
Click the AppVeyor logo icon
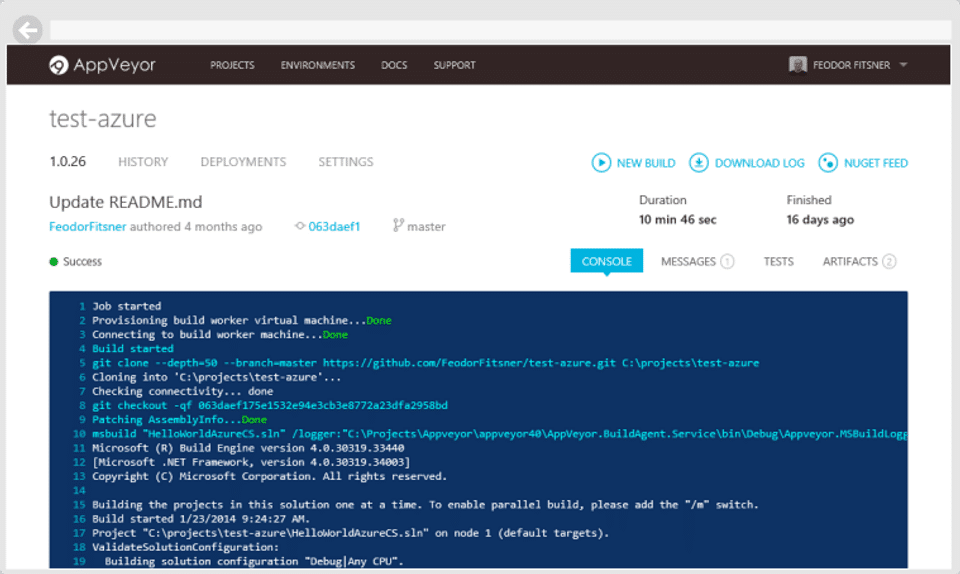click(59, 65)
